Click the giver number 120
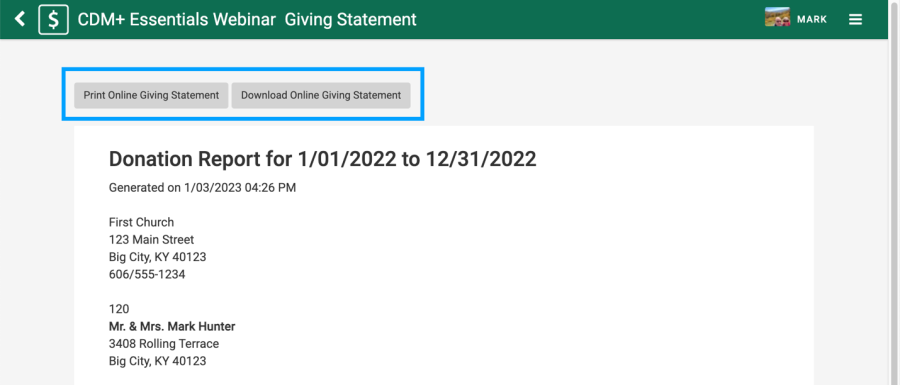900x385 pixels. coord(119,309)
